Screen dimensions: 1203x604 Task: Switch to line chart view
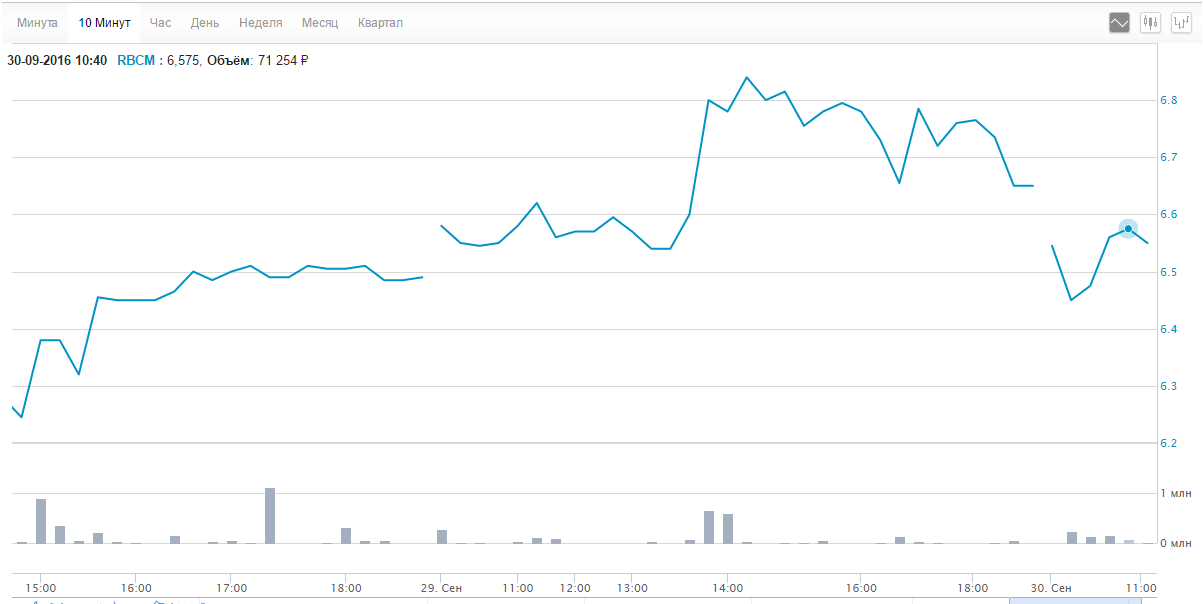[1120, 22]
